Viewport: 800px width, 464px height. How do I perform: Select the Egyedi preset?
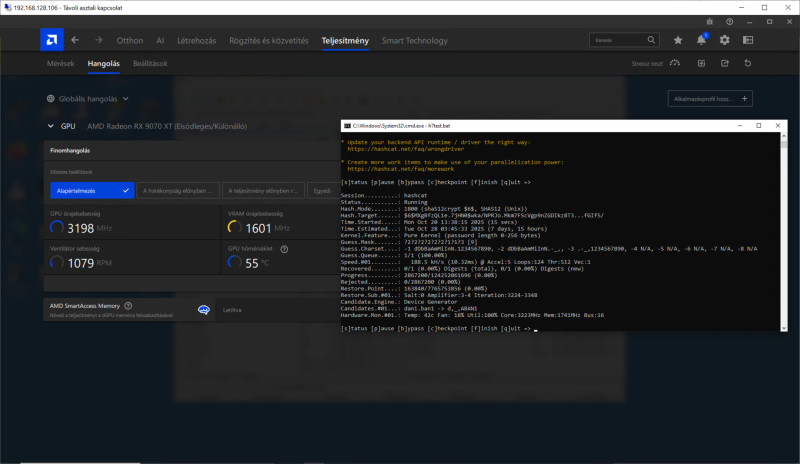pos(322,190)
